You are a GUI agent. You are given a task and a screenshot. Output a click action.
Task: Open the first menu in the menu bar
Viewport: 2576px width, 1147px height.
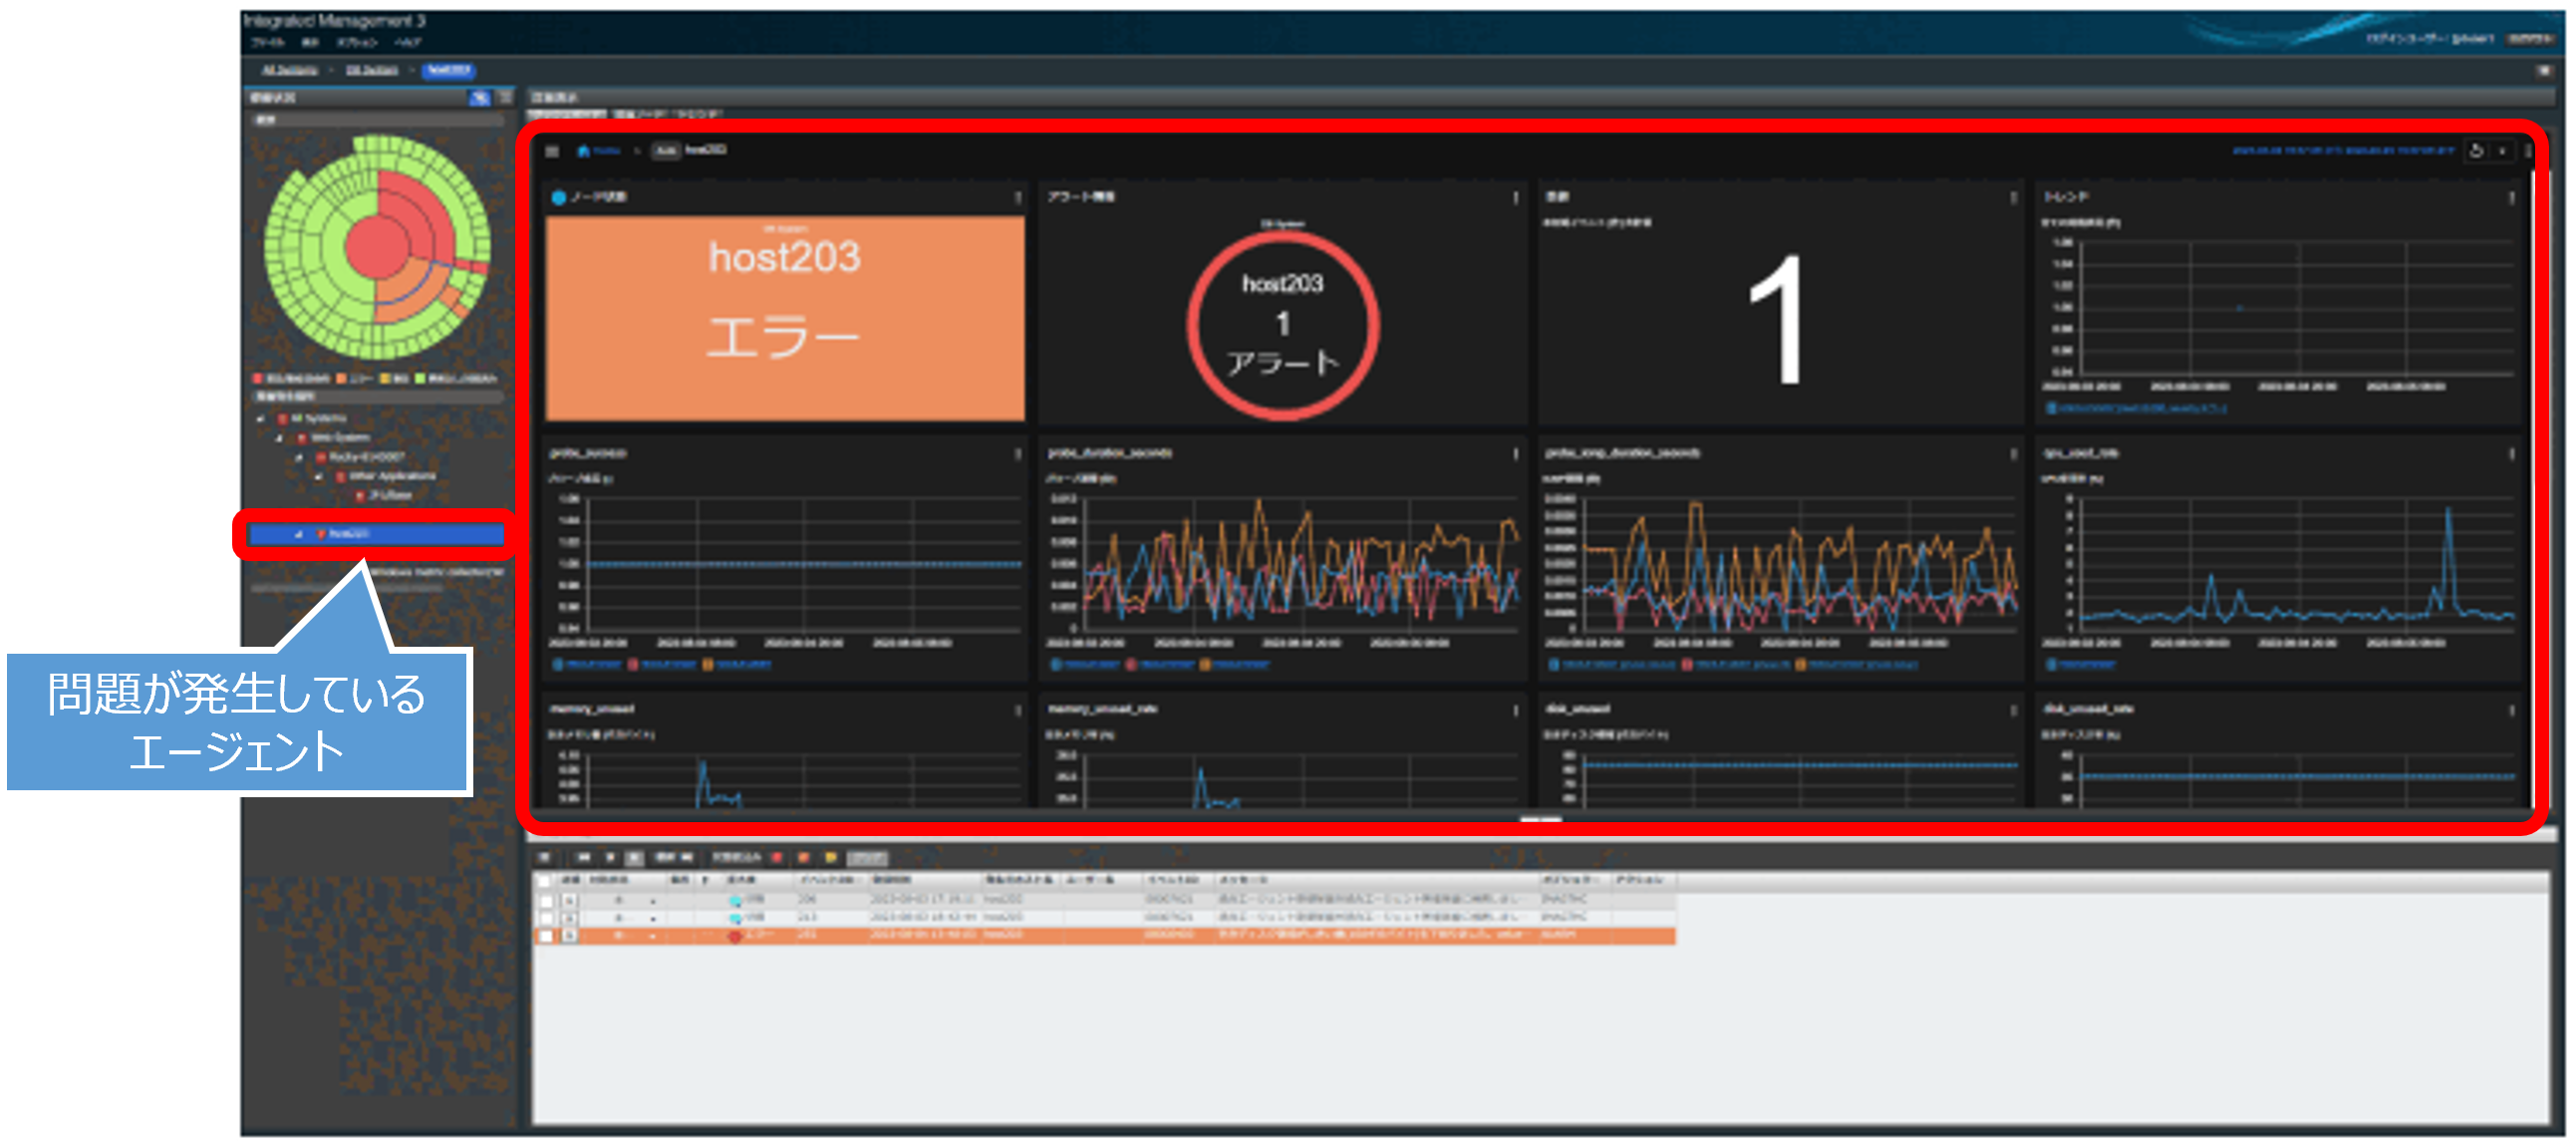tap(268, 42)
